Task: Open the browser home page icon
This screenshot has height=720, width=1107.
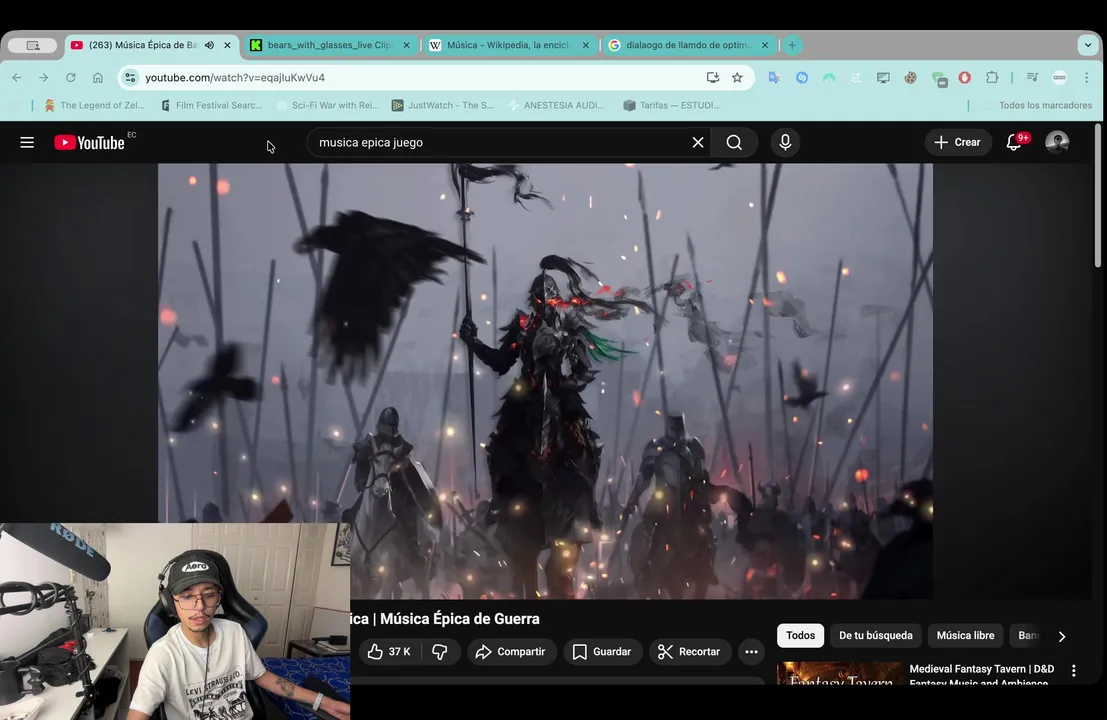Action: [97, 78]
